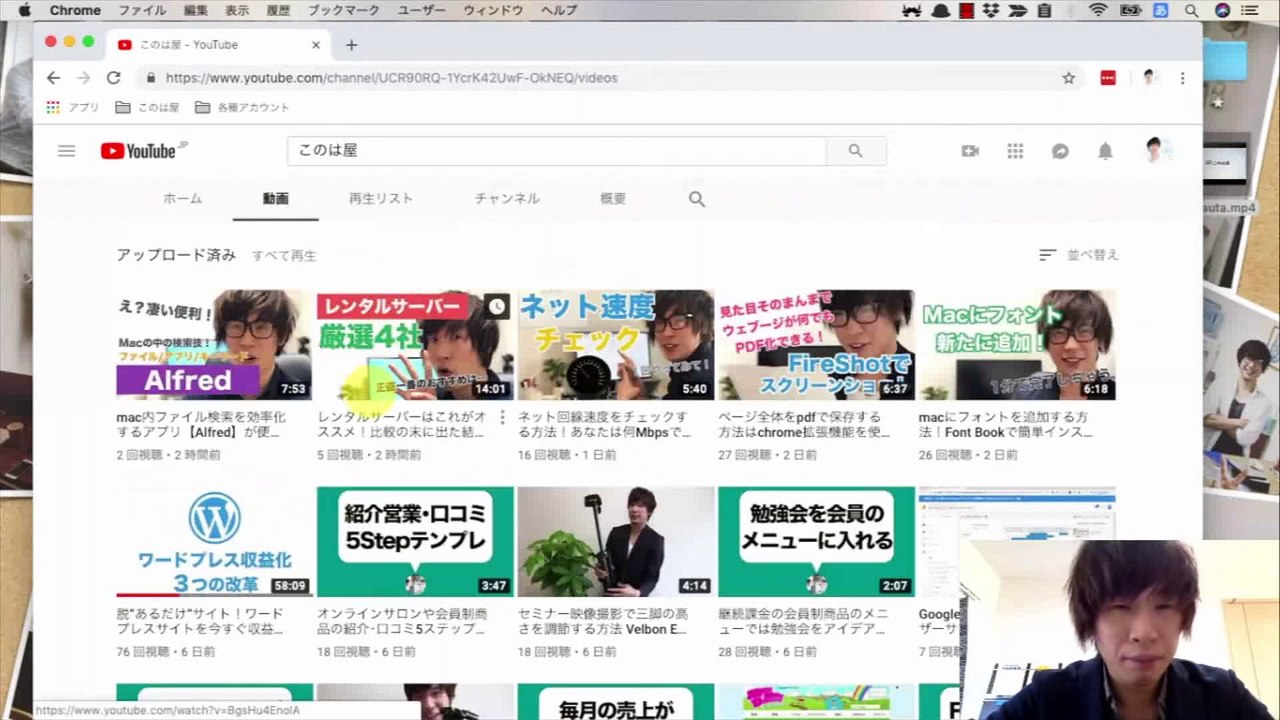The width and height of the screenshot is (1280, 720).
Task: Open the ファイル menu
Action: point(142,10)
